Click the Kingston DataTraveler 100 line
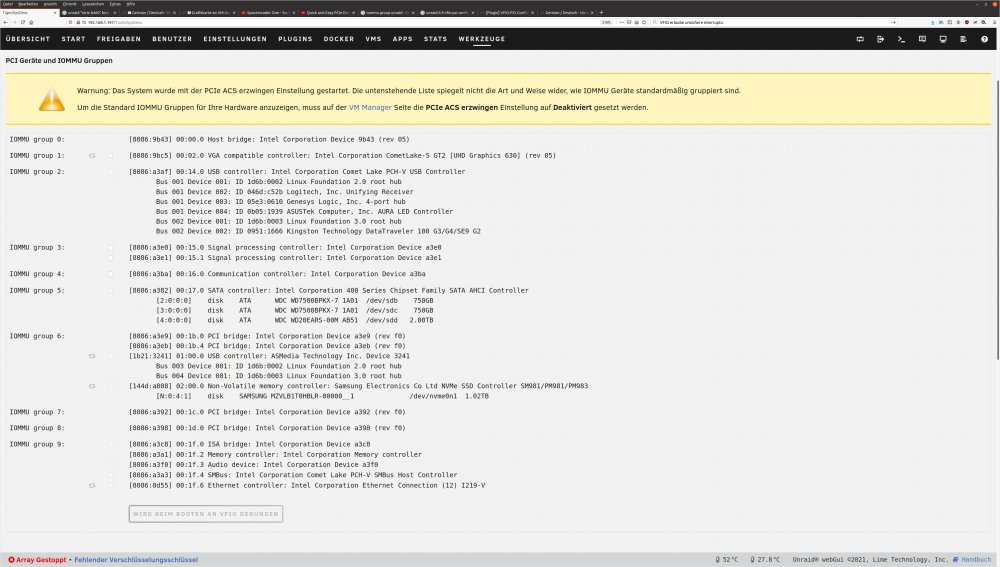 (318, 231)
